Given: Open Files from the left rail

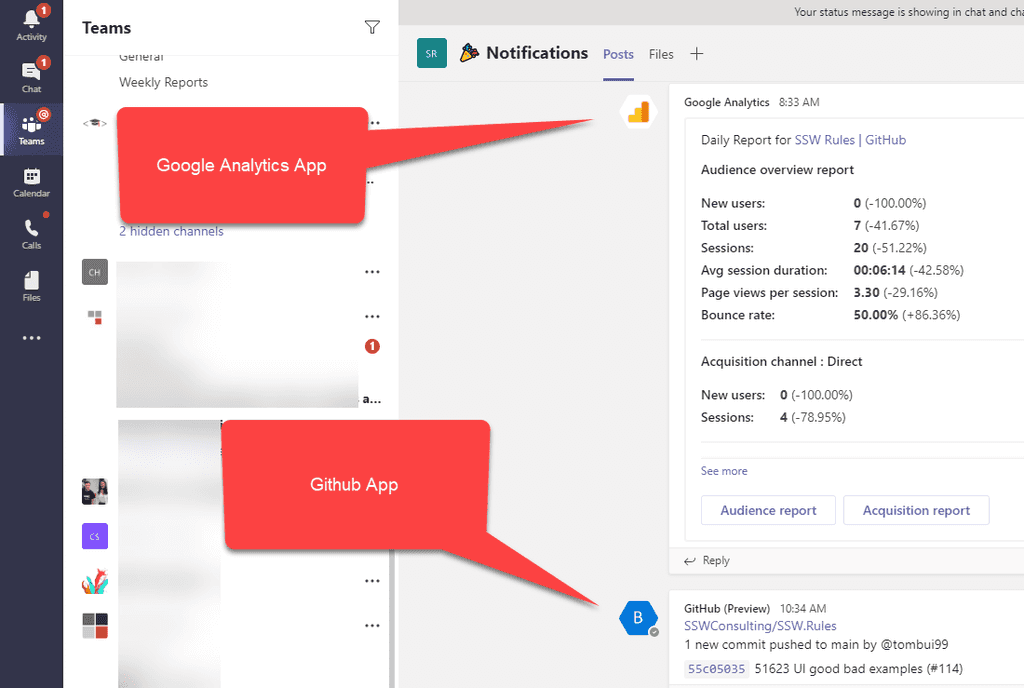Looking at the screenshot, I should pyautogui.click(x=31, y=285).
